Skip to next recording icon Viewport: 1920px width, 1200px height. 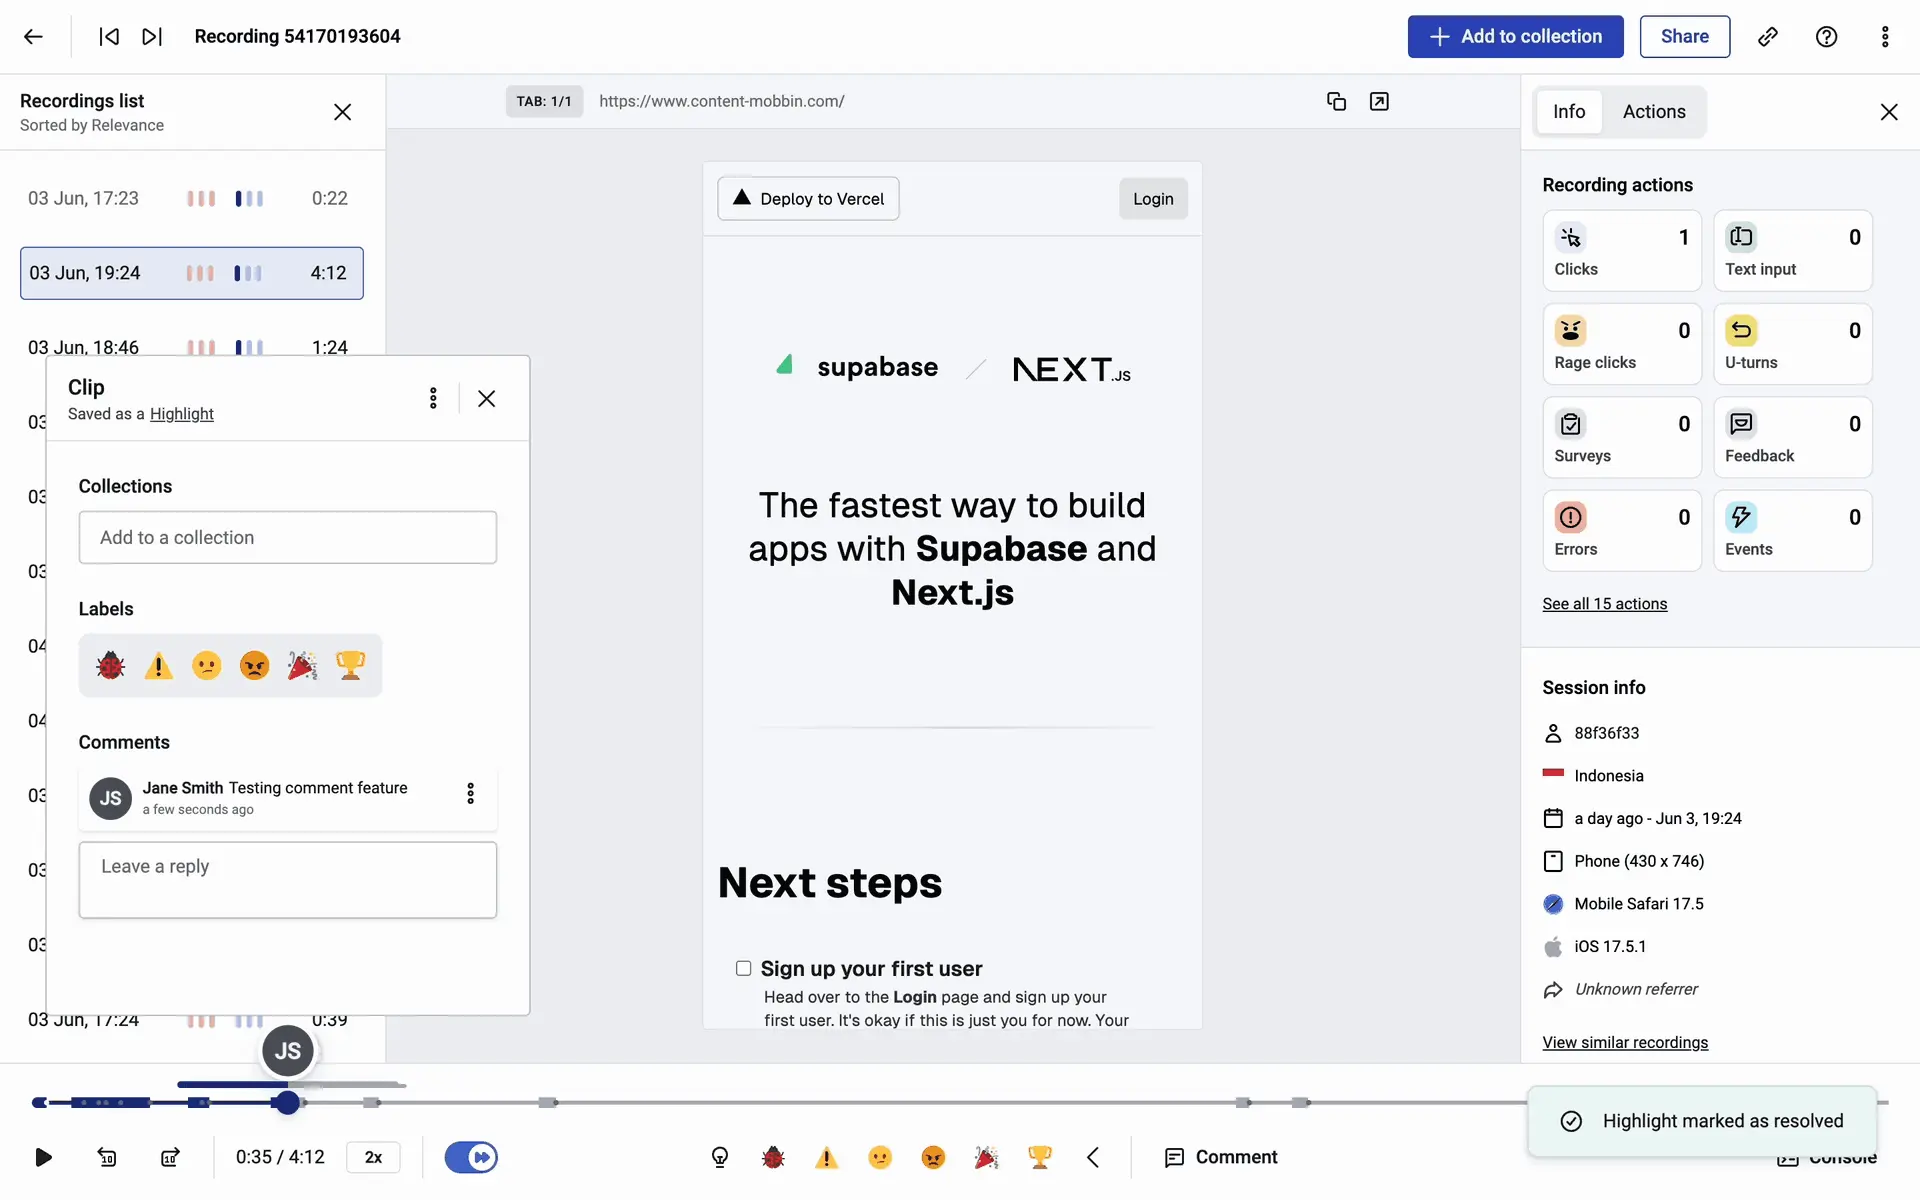click(152, 37)
